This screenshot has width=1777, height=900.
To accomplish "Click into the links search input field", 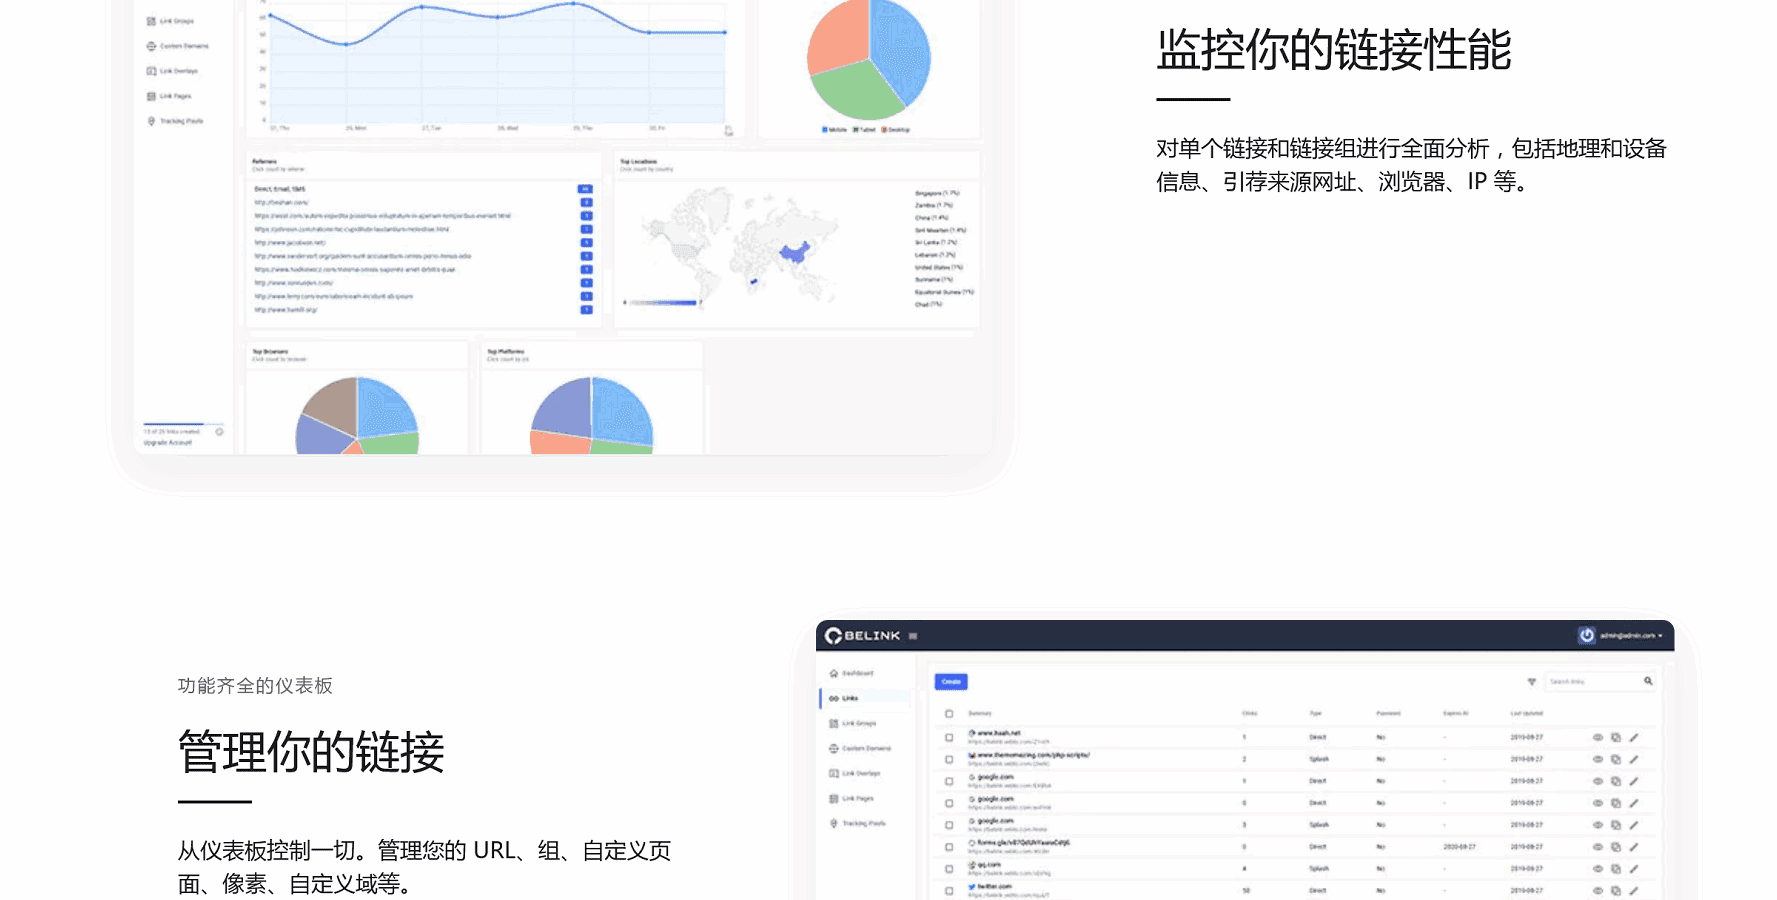I will (x=1590, y=682).
